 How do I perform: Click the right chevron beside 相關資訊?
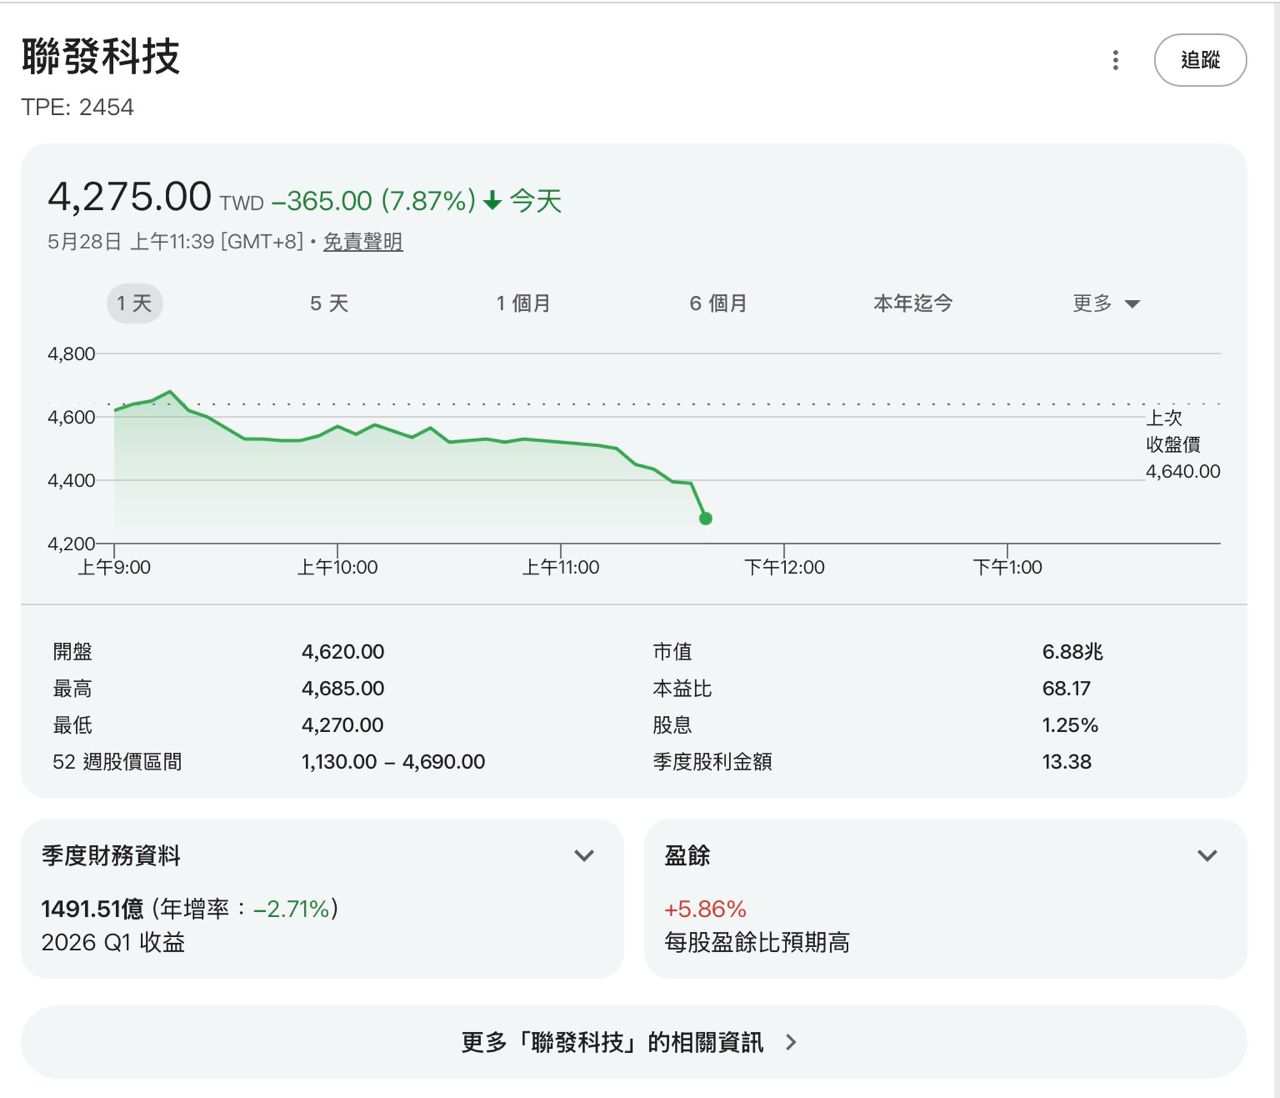coord(791,1042)
